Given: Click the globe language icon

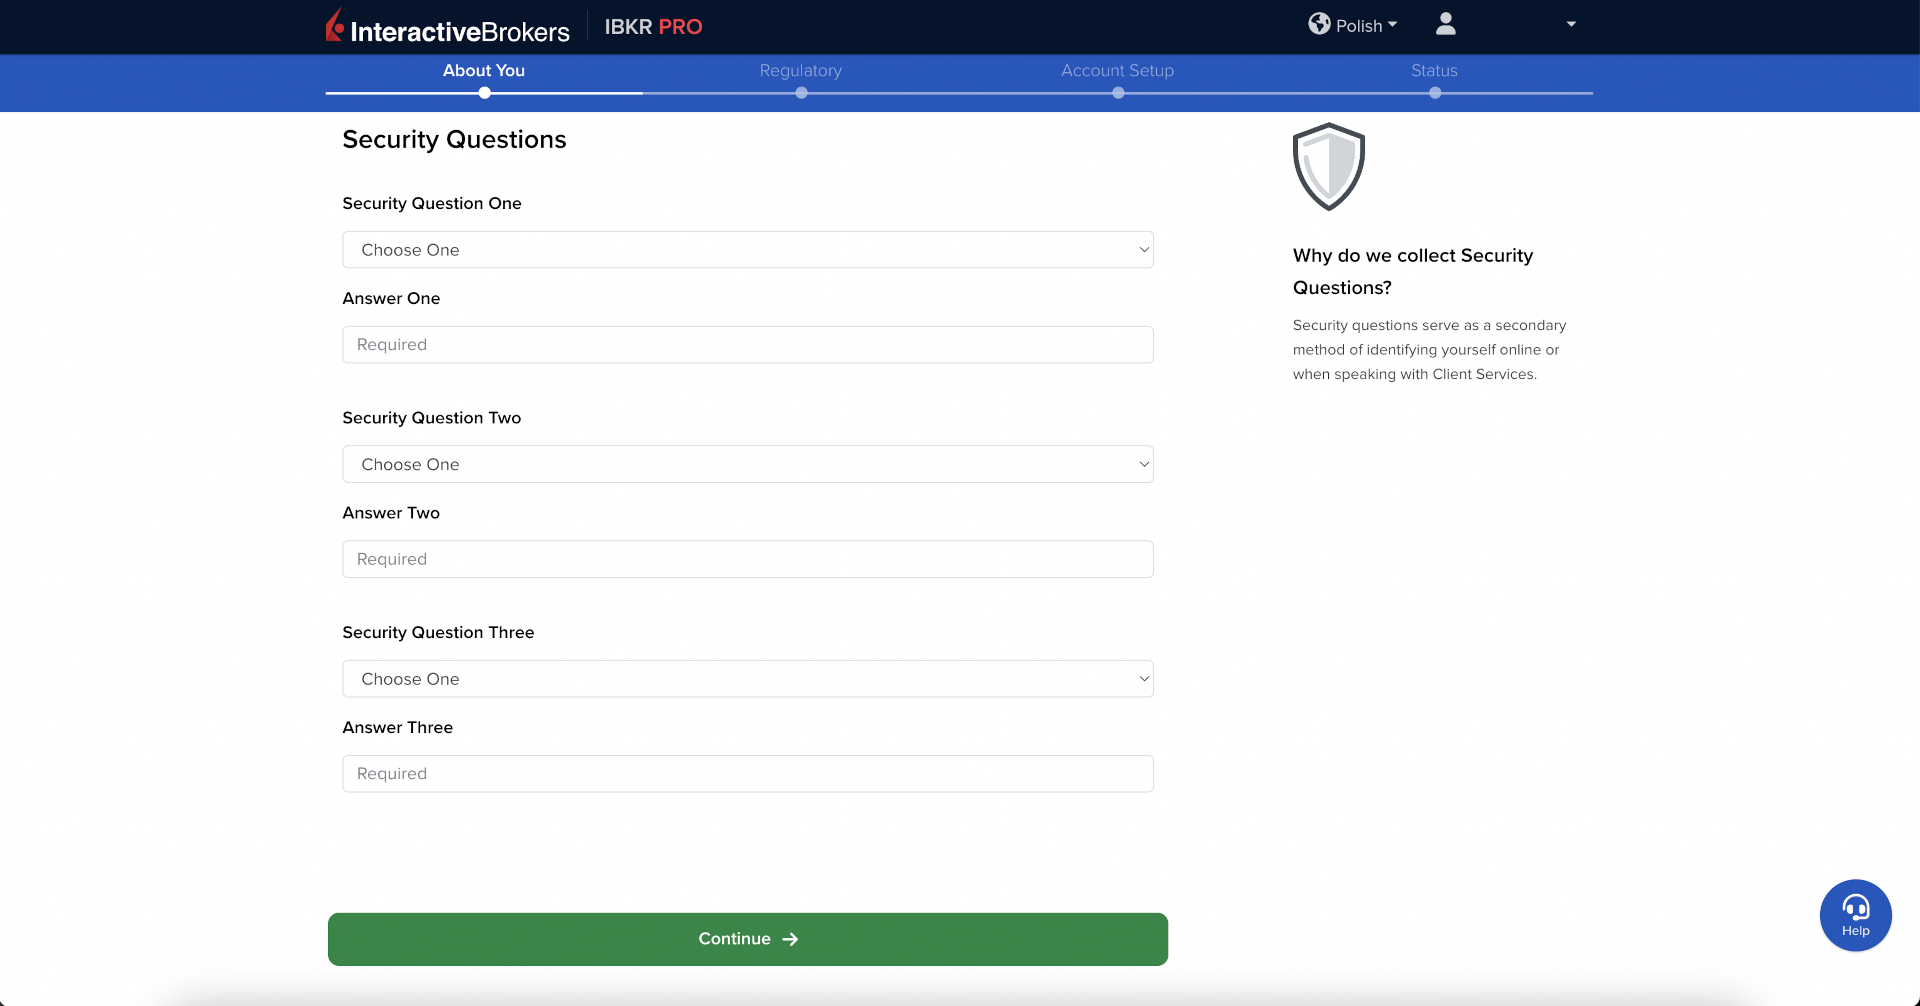Looking at the screenshot, I should pyautogui.click(x=1319, y=24).
